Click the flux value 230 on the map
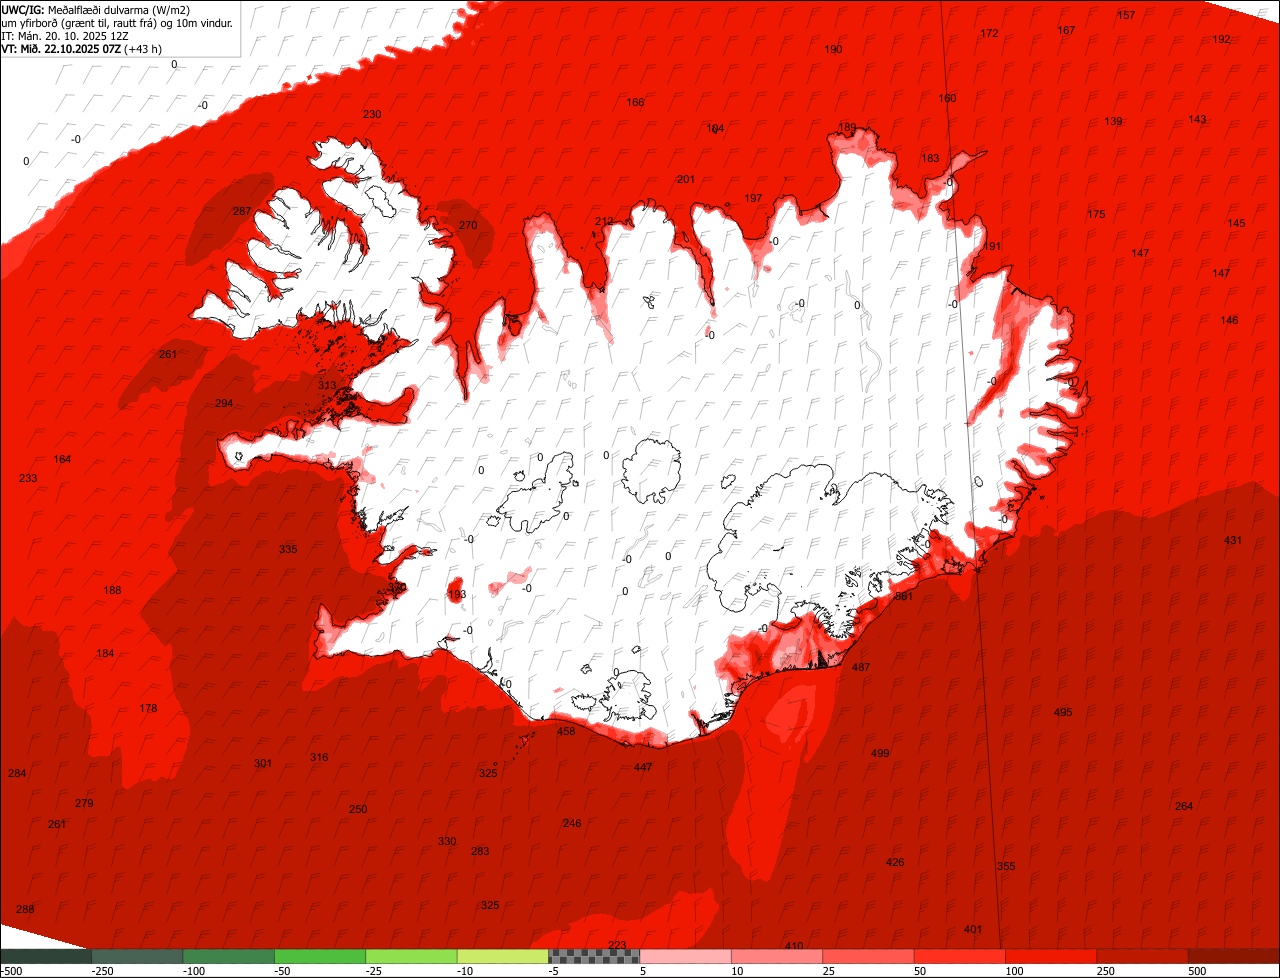This screenshot has height=978, width=1280. click(x=372, y=114)
